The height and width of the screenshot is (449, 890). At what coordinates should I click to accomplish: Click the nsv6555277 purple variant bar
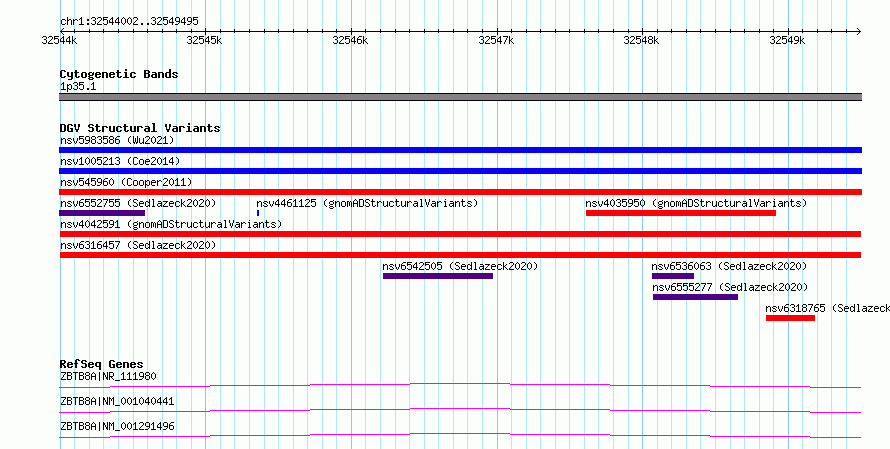tap(695, 297)
